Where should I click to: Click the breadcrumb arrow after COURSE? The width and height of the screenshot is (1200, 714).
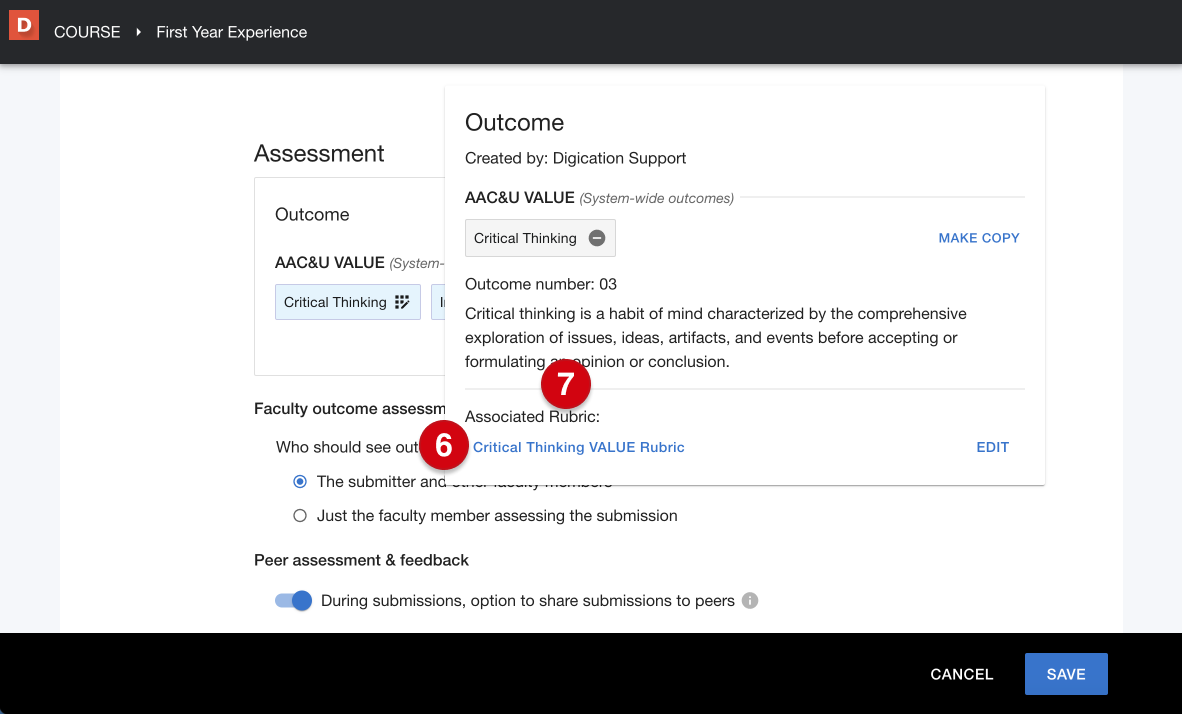(x=138, y=32)
